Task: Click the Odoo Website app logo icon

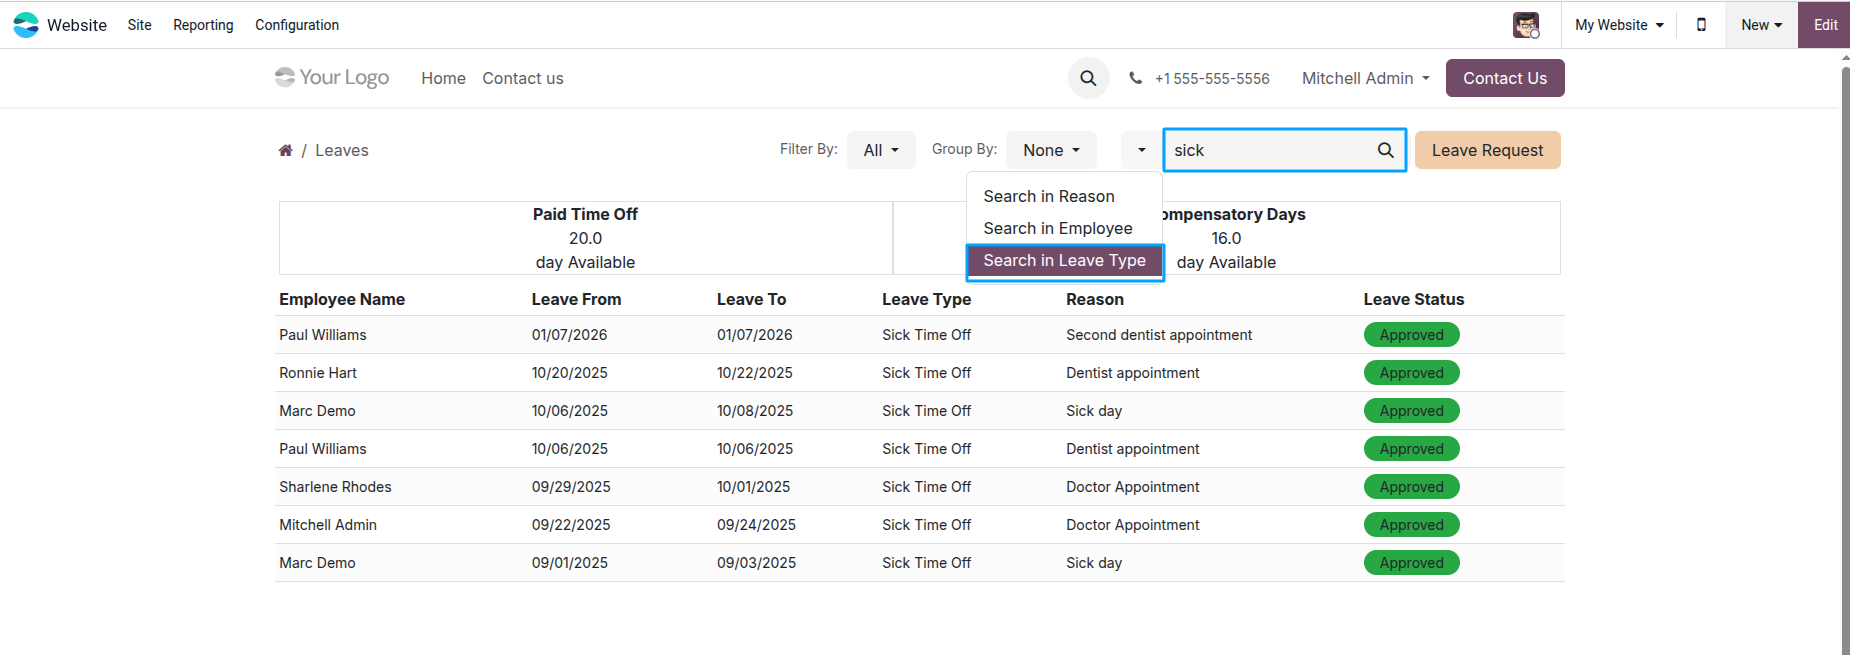Action: point(26,25)
